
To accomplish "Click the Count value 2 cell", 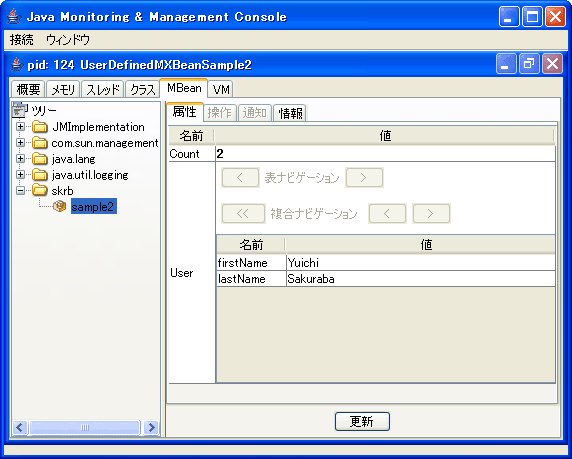I will [x=385, y=154].
